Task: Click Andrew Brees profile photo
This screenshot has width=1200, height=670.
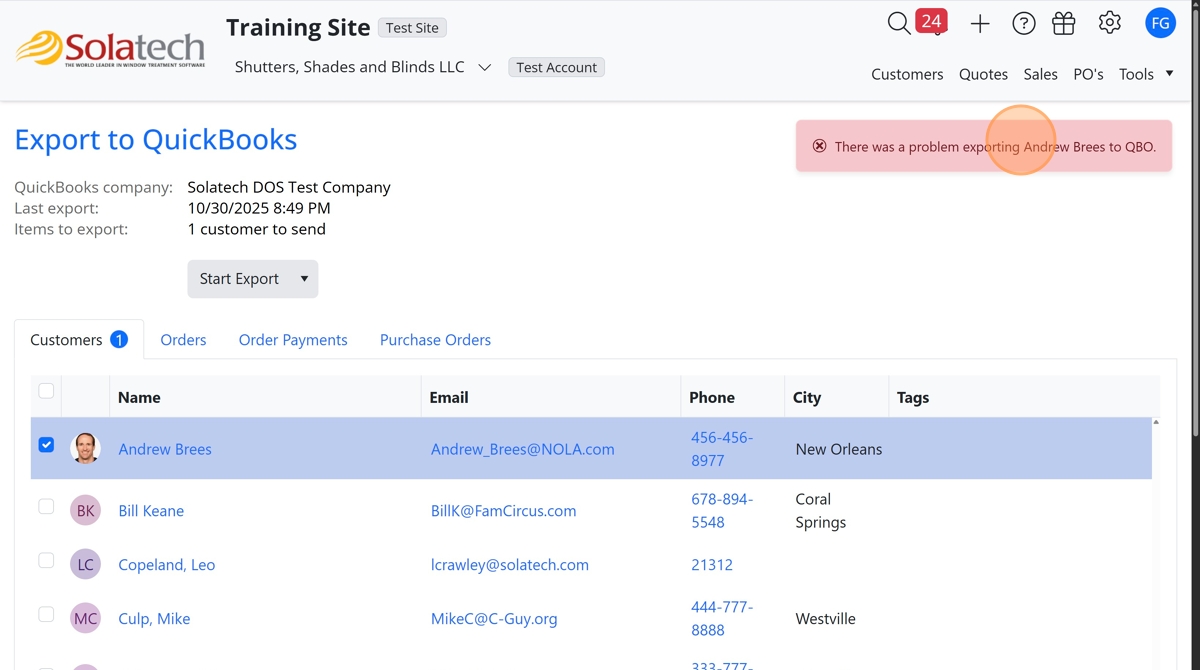Action: click(x=85, y=448)
